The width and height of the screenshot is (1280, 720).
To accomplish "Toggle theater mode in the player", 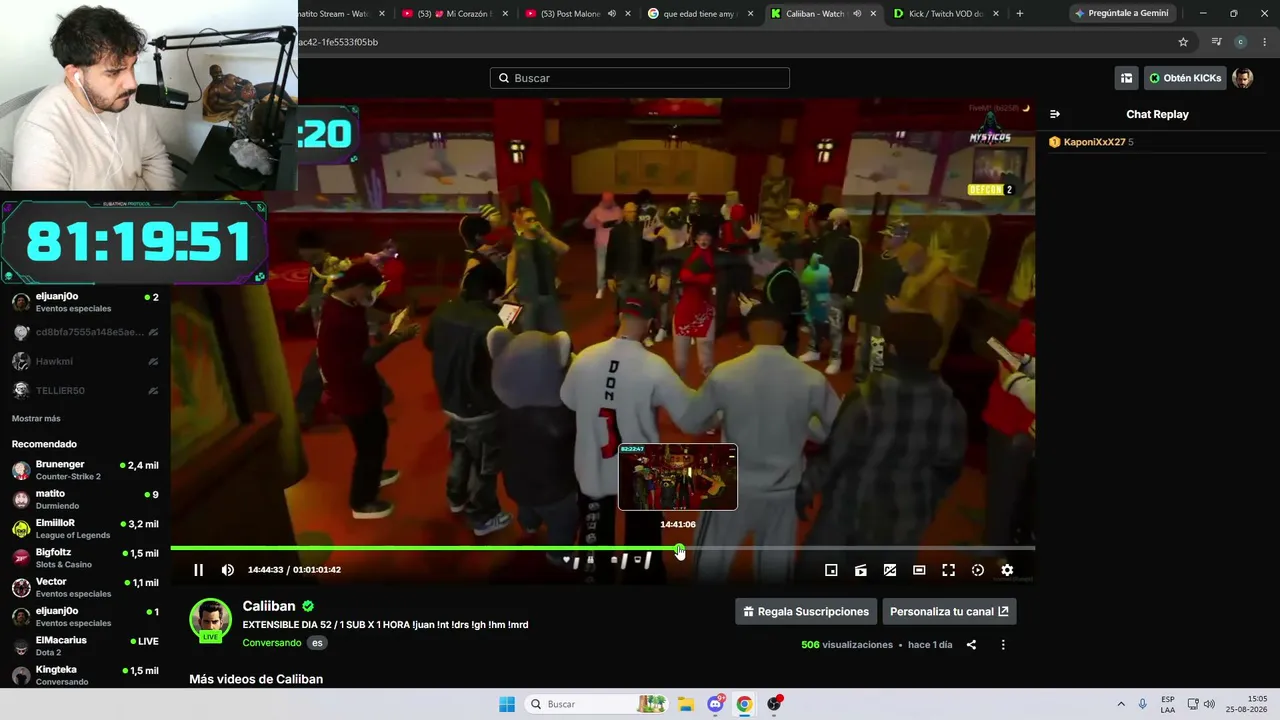I will pos(919,570).
